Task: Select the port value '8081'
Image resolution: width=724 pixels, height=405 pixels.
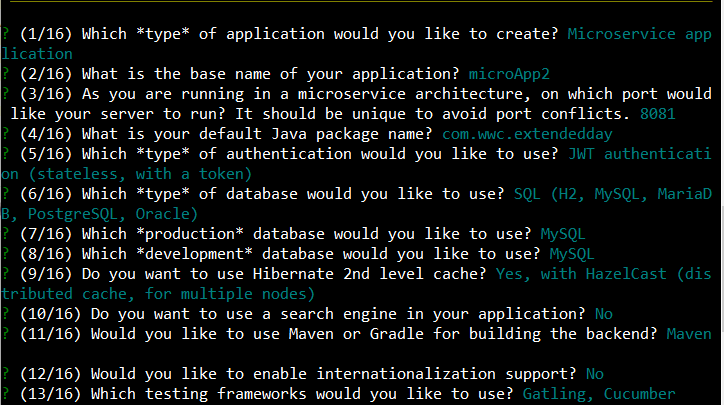Action: click(x=658, y=114)
